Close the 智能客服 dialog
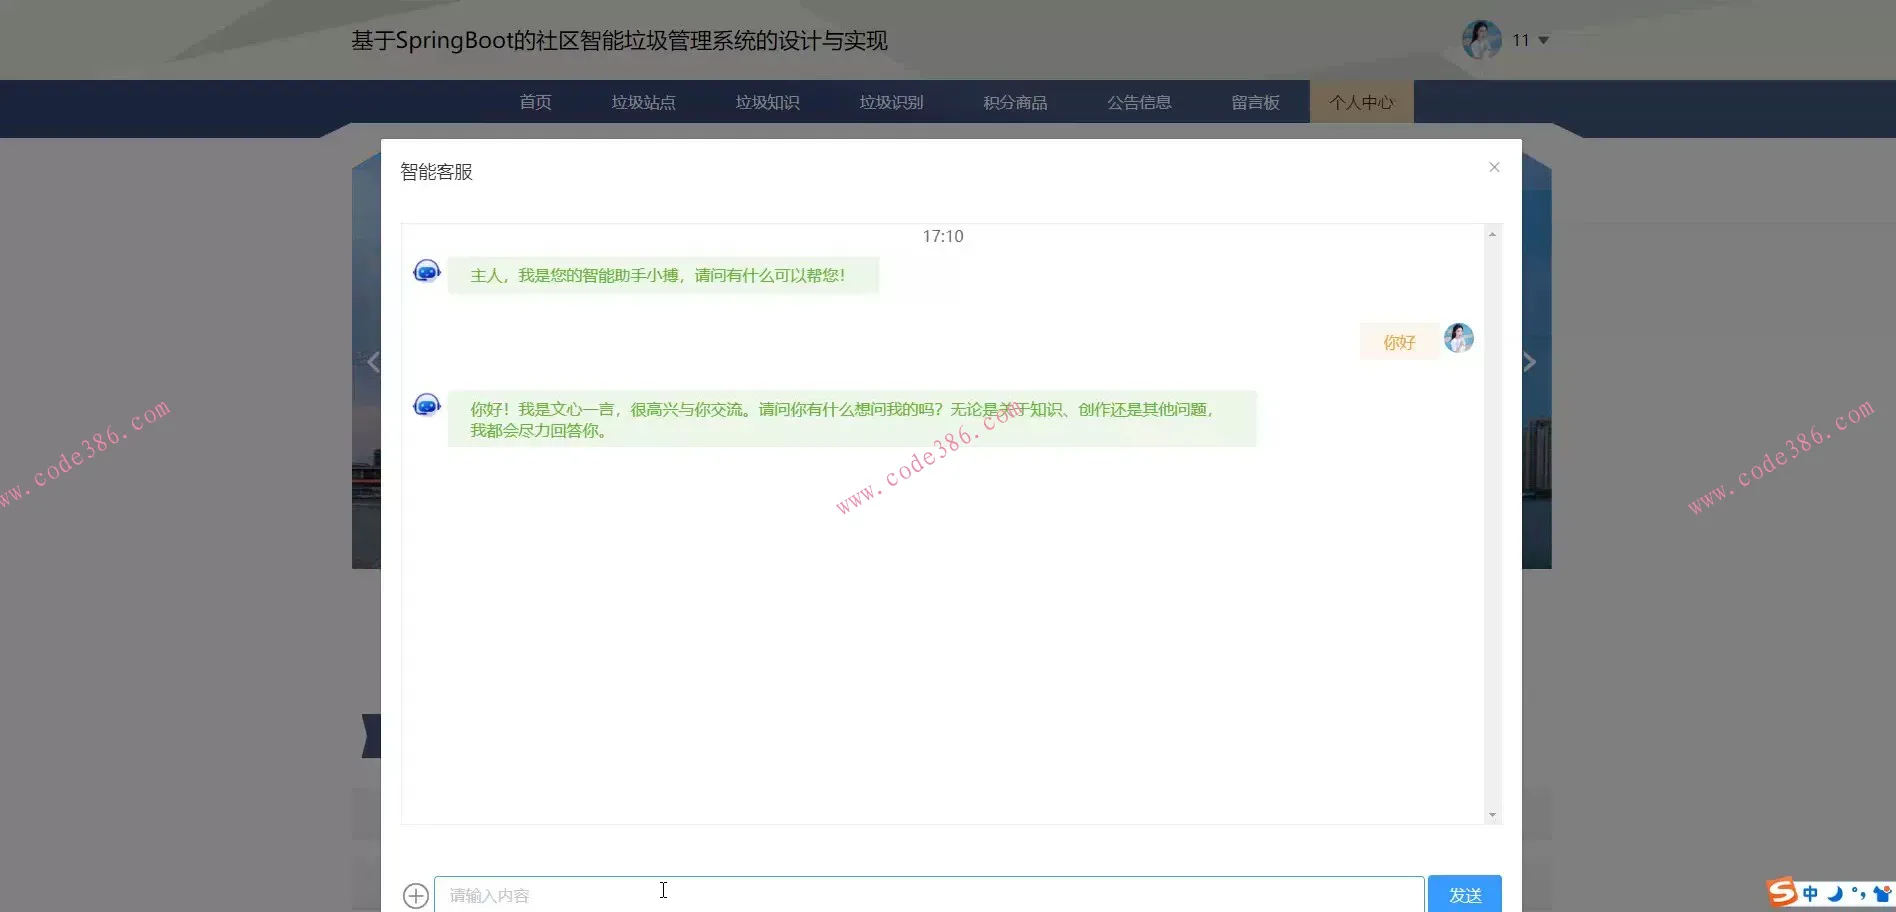This screenshot has width=1896, height=912. [x=1493, y=167]
